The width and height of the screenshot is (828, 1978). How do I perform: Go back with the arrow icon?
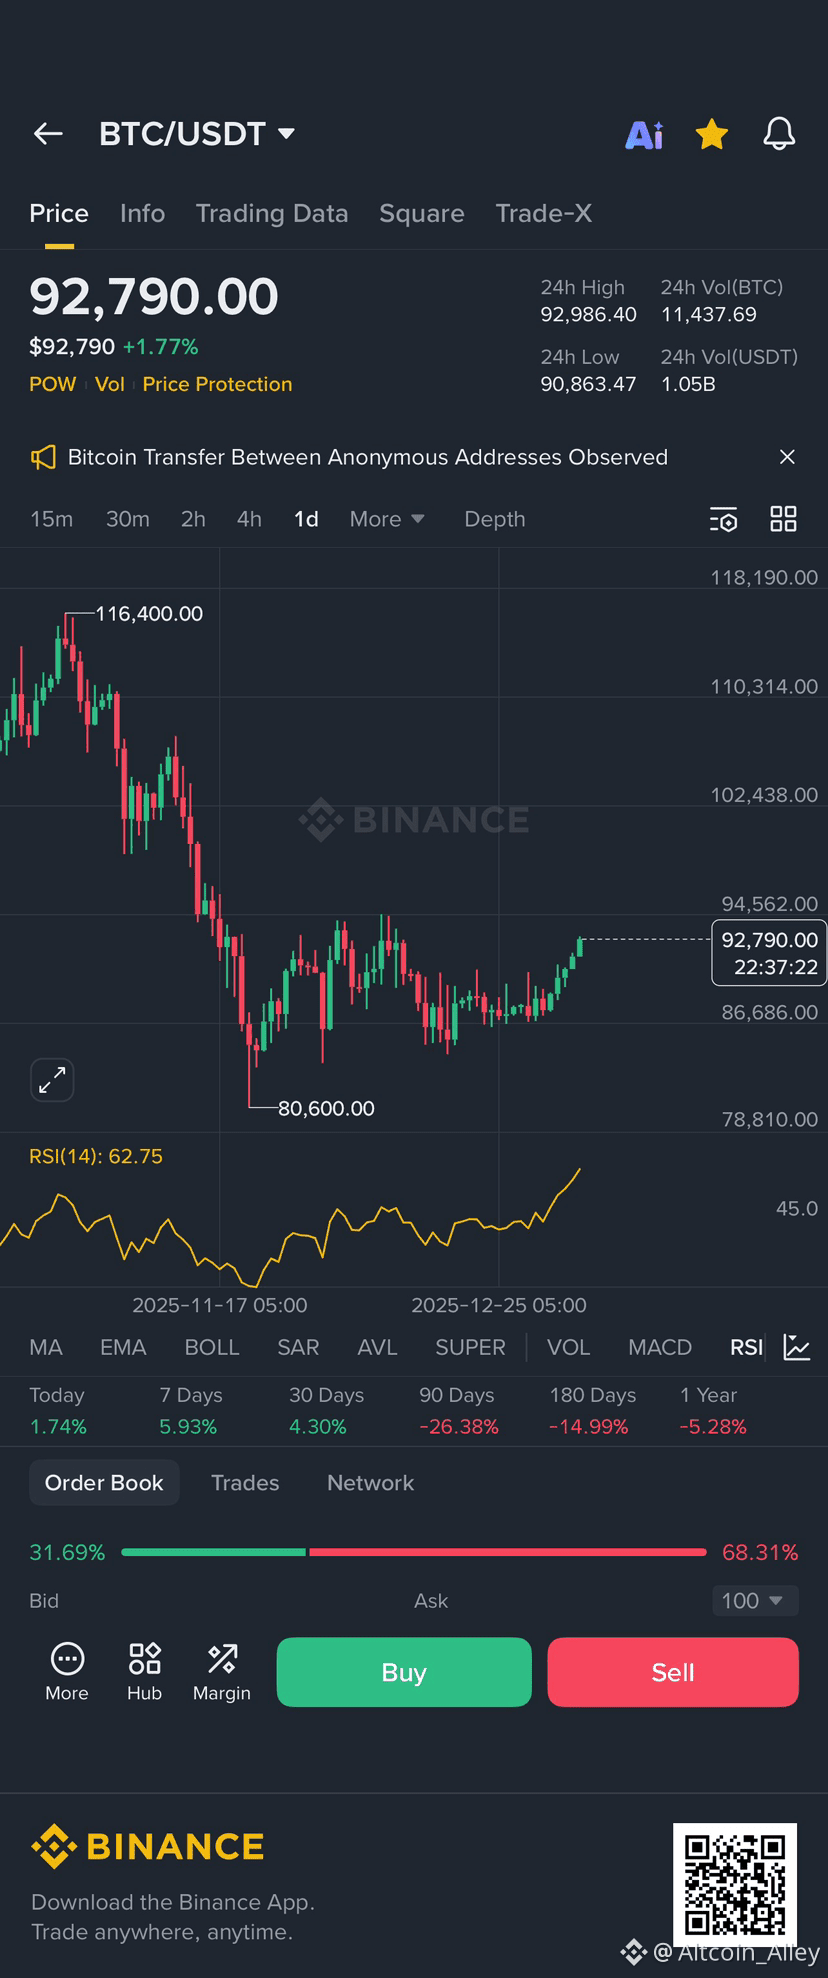[48, 133]
